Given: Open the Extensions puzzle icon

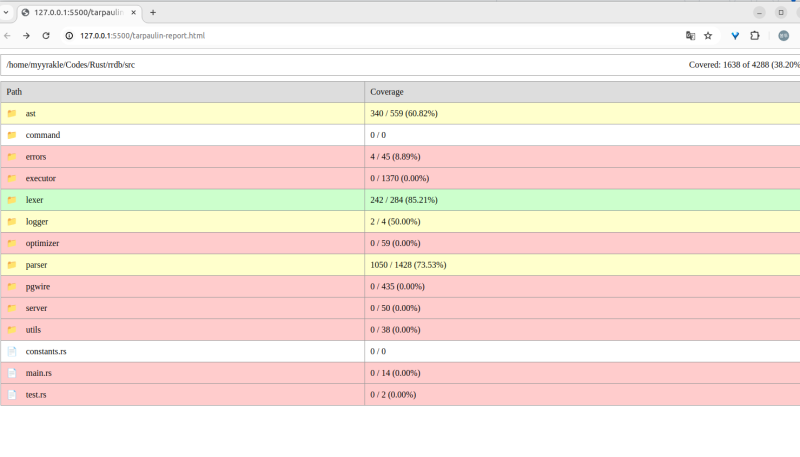Looking at the screenshot, I should 755,35.
